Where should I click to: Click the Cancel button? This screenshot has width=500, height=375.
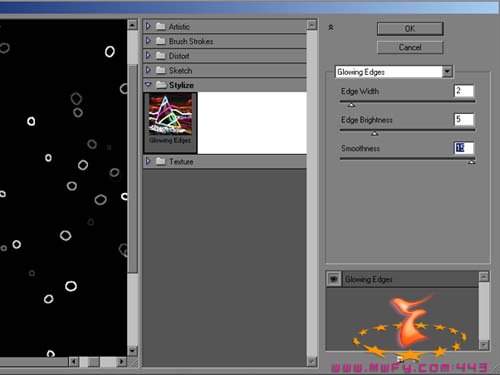tap(410, 47)
